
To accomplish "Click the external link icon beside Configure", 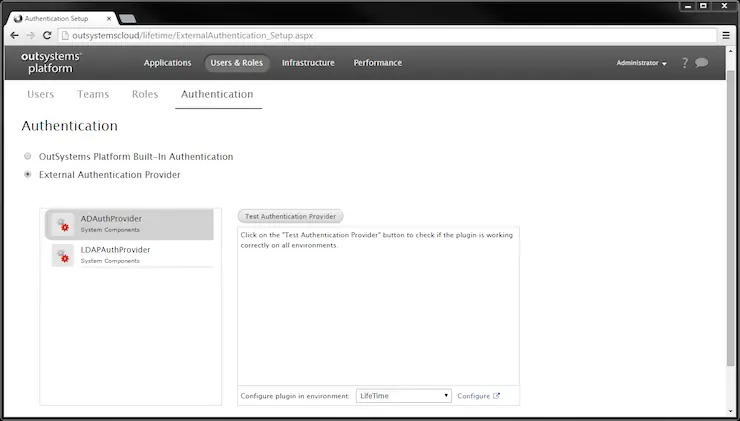I will (x=496, y=396).
